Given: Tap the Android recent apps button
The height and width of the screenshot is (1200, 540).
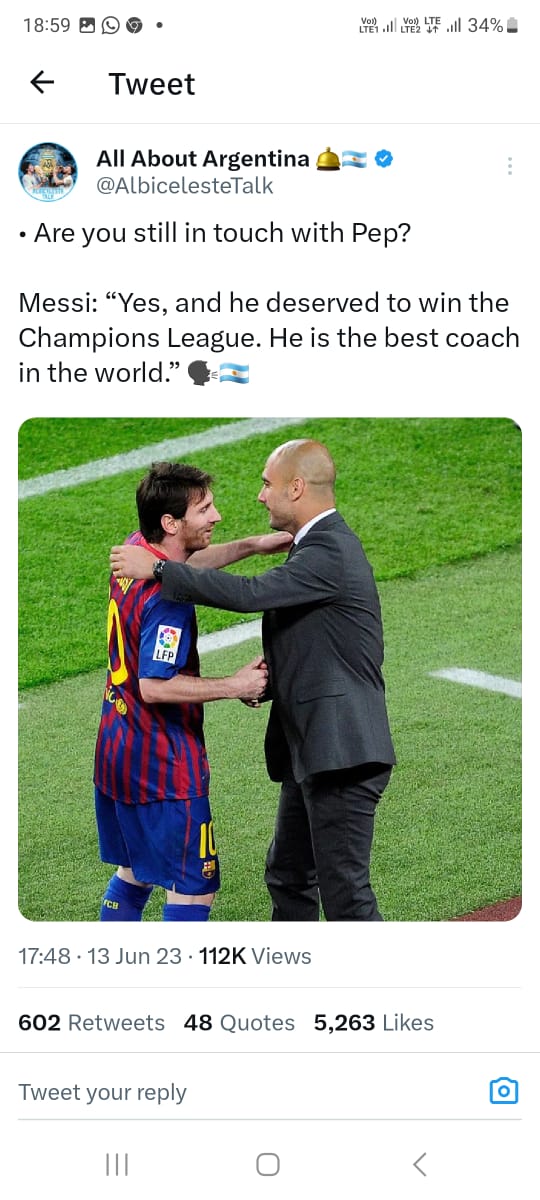Looking at the screenshot, I should (x=117, y=1164).
